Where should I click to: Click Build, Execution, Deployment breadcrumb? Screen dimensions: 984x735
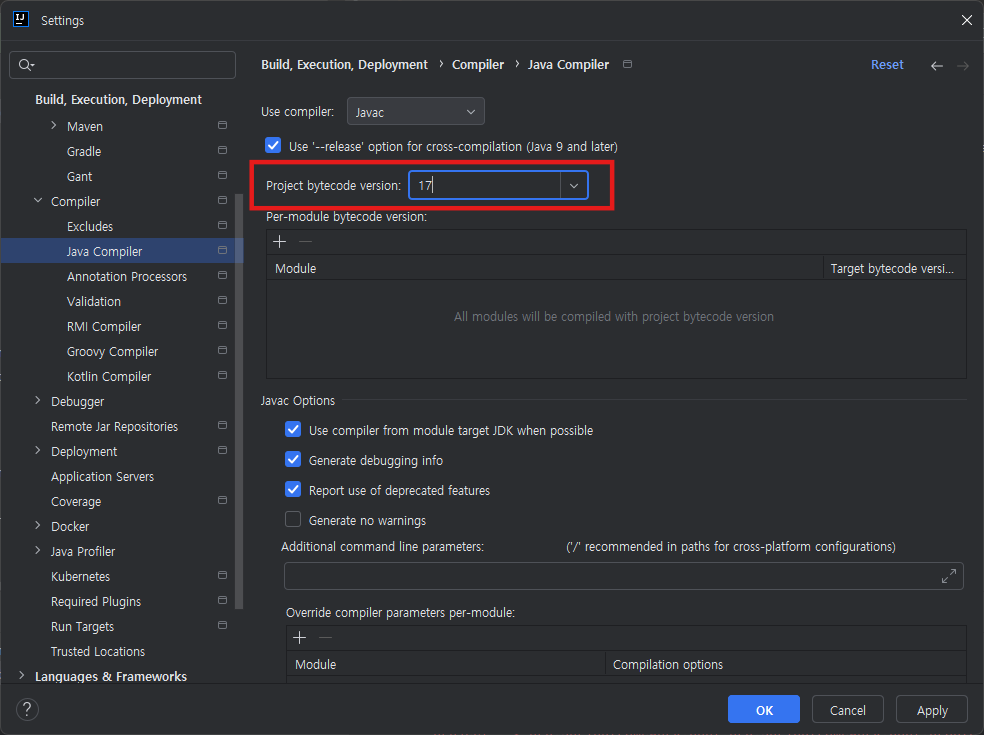click(344, 65)
